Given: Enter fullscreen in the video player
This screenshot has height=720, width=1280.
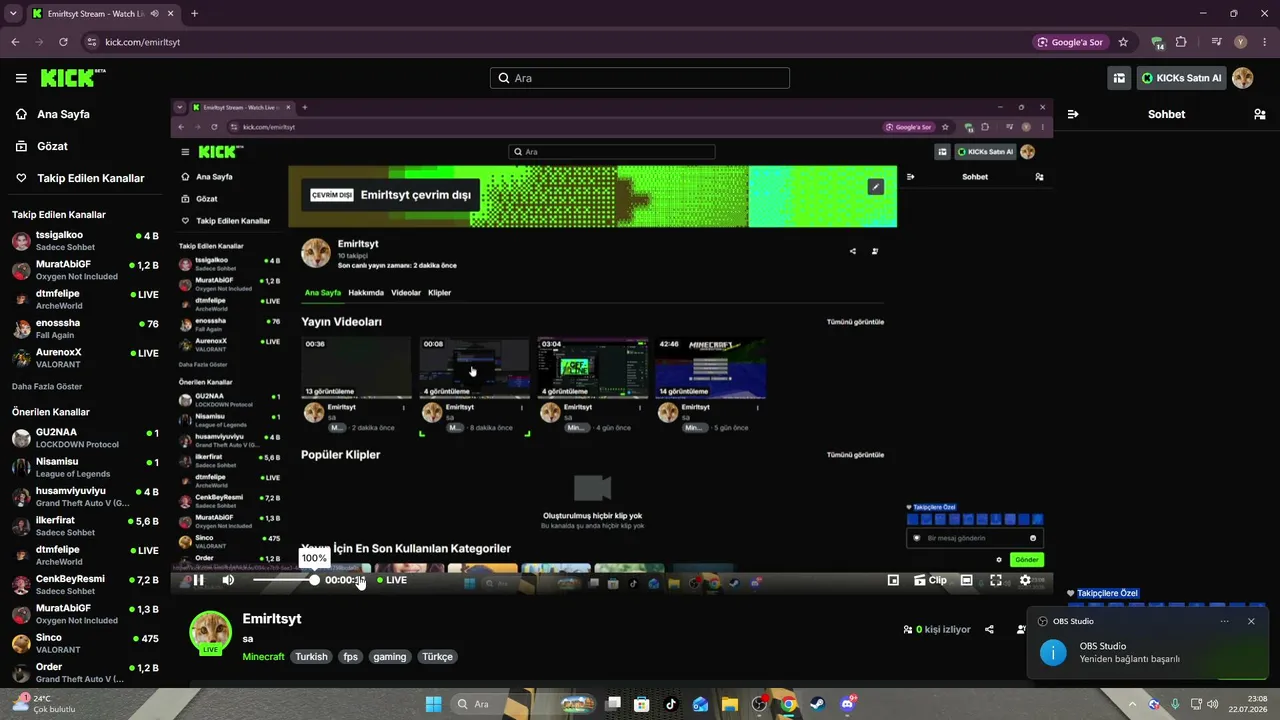Looking at the screenshot, I should pos(996,580).
